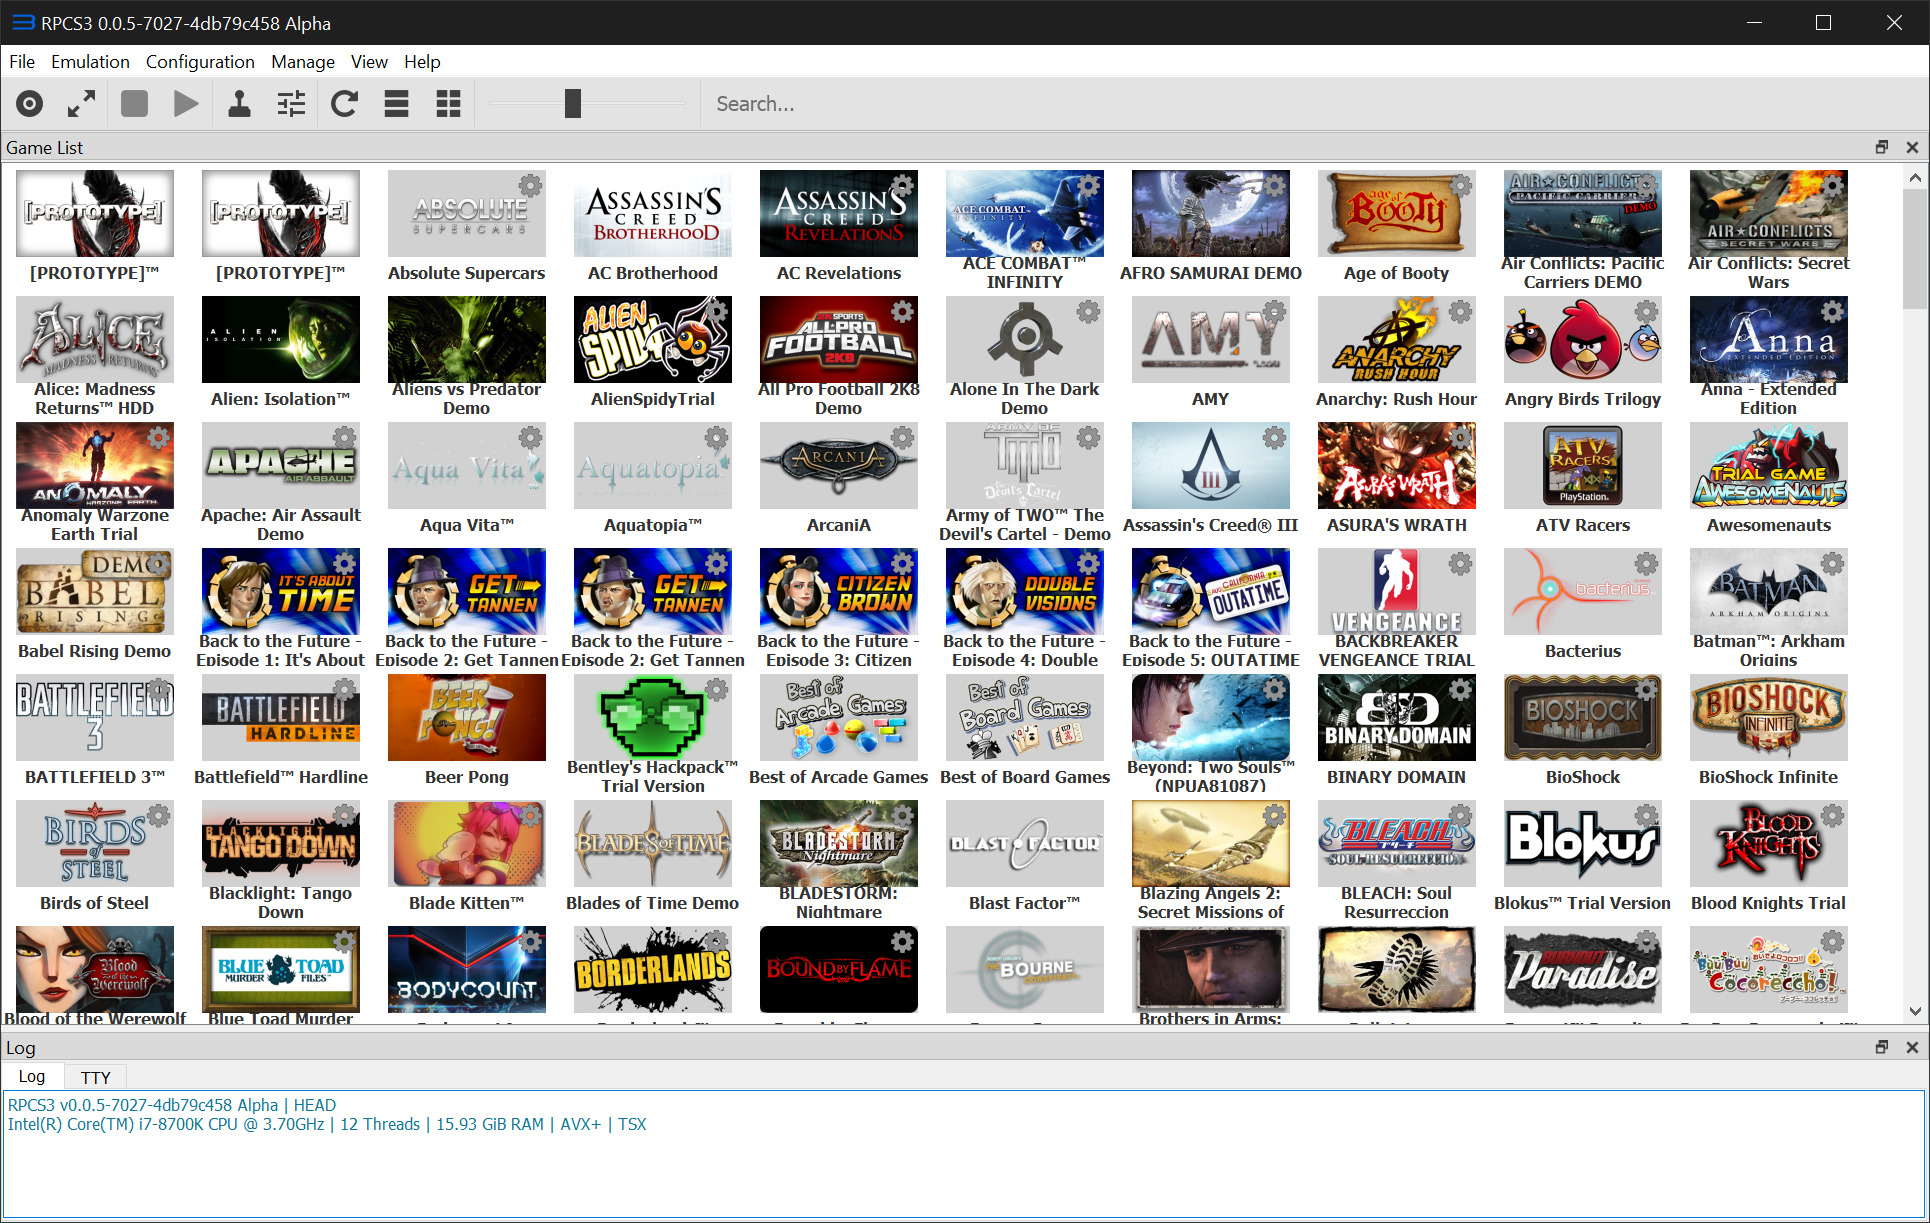Screen dimensions: 1930x1223
Task: Select the Blast Factor game icon
Action: 1025,843
